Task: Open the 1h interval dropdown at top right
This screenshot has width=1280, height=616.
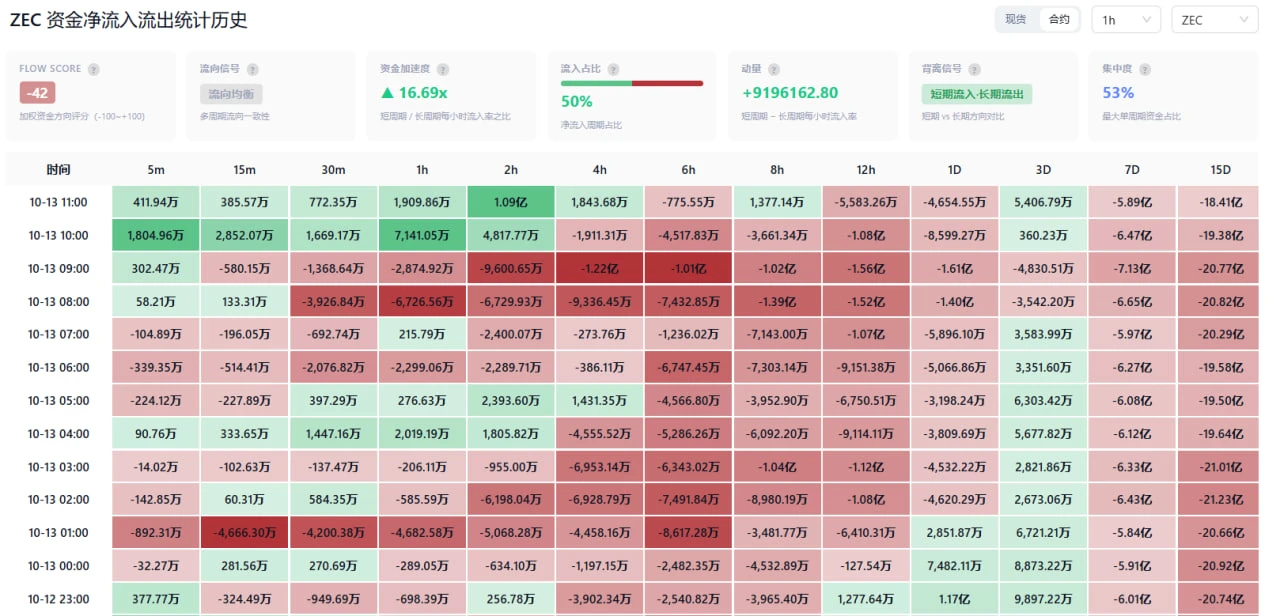Action: [1125, 19]
